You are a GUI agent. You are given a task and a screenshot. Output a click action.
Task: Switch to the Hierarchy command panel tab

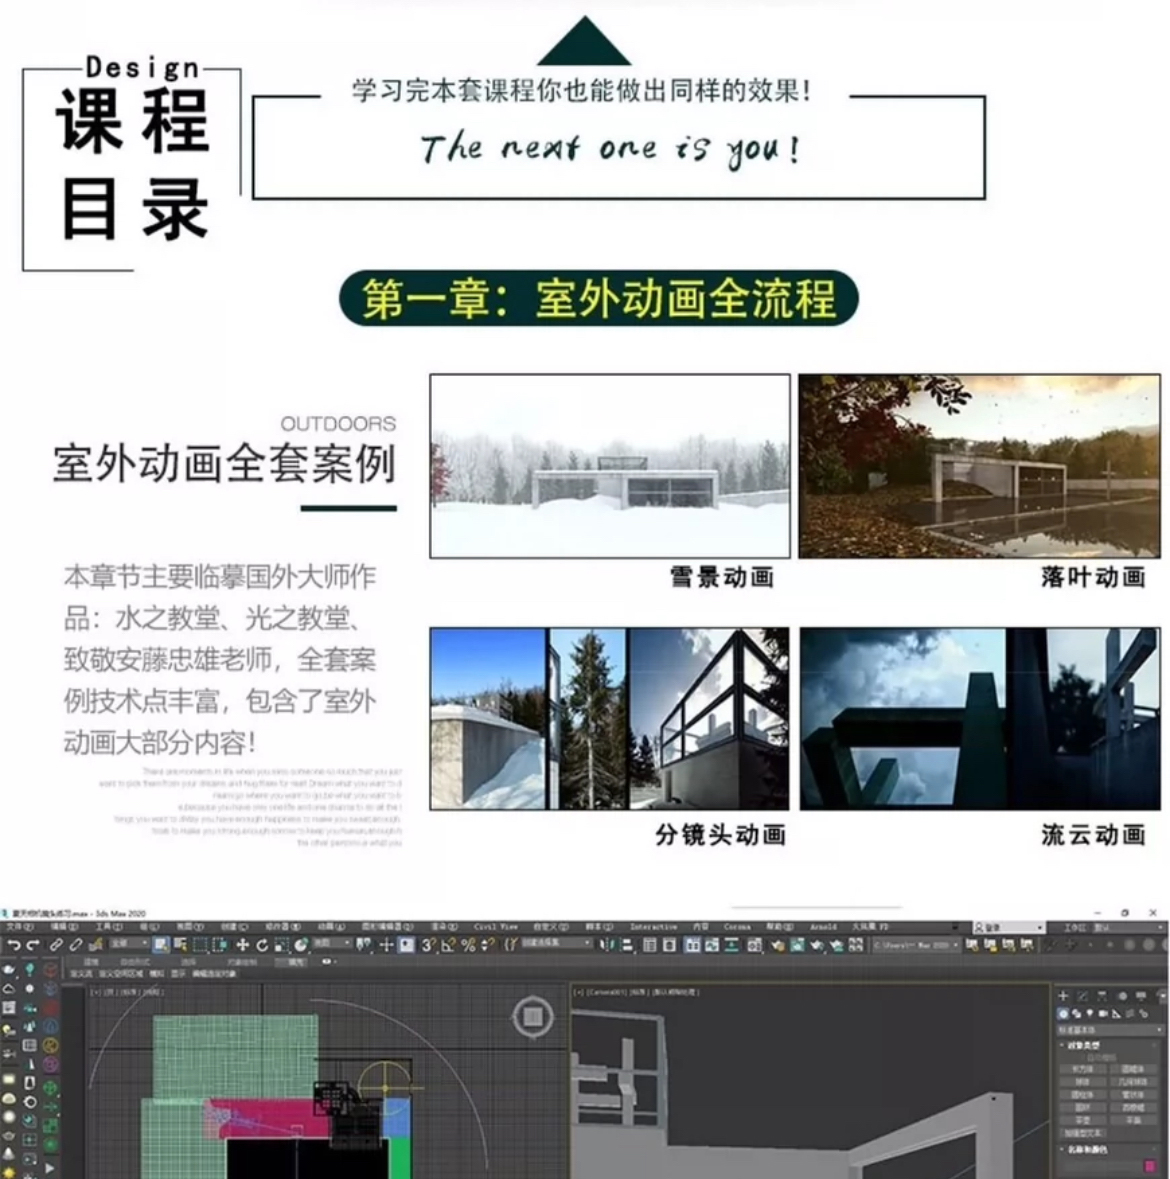1102,996
